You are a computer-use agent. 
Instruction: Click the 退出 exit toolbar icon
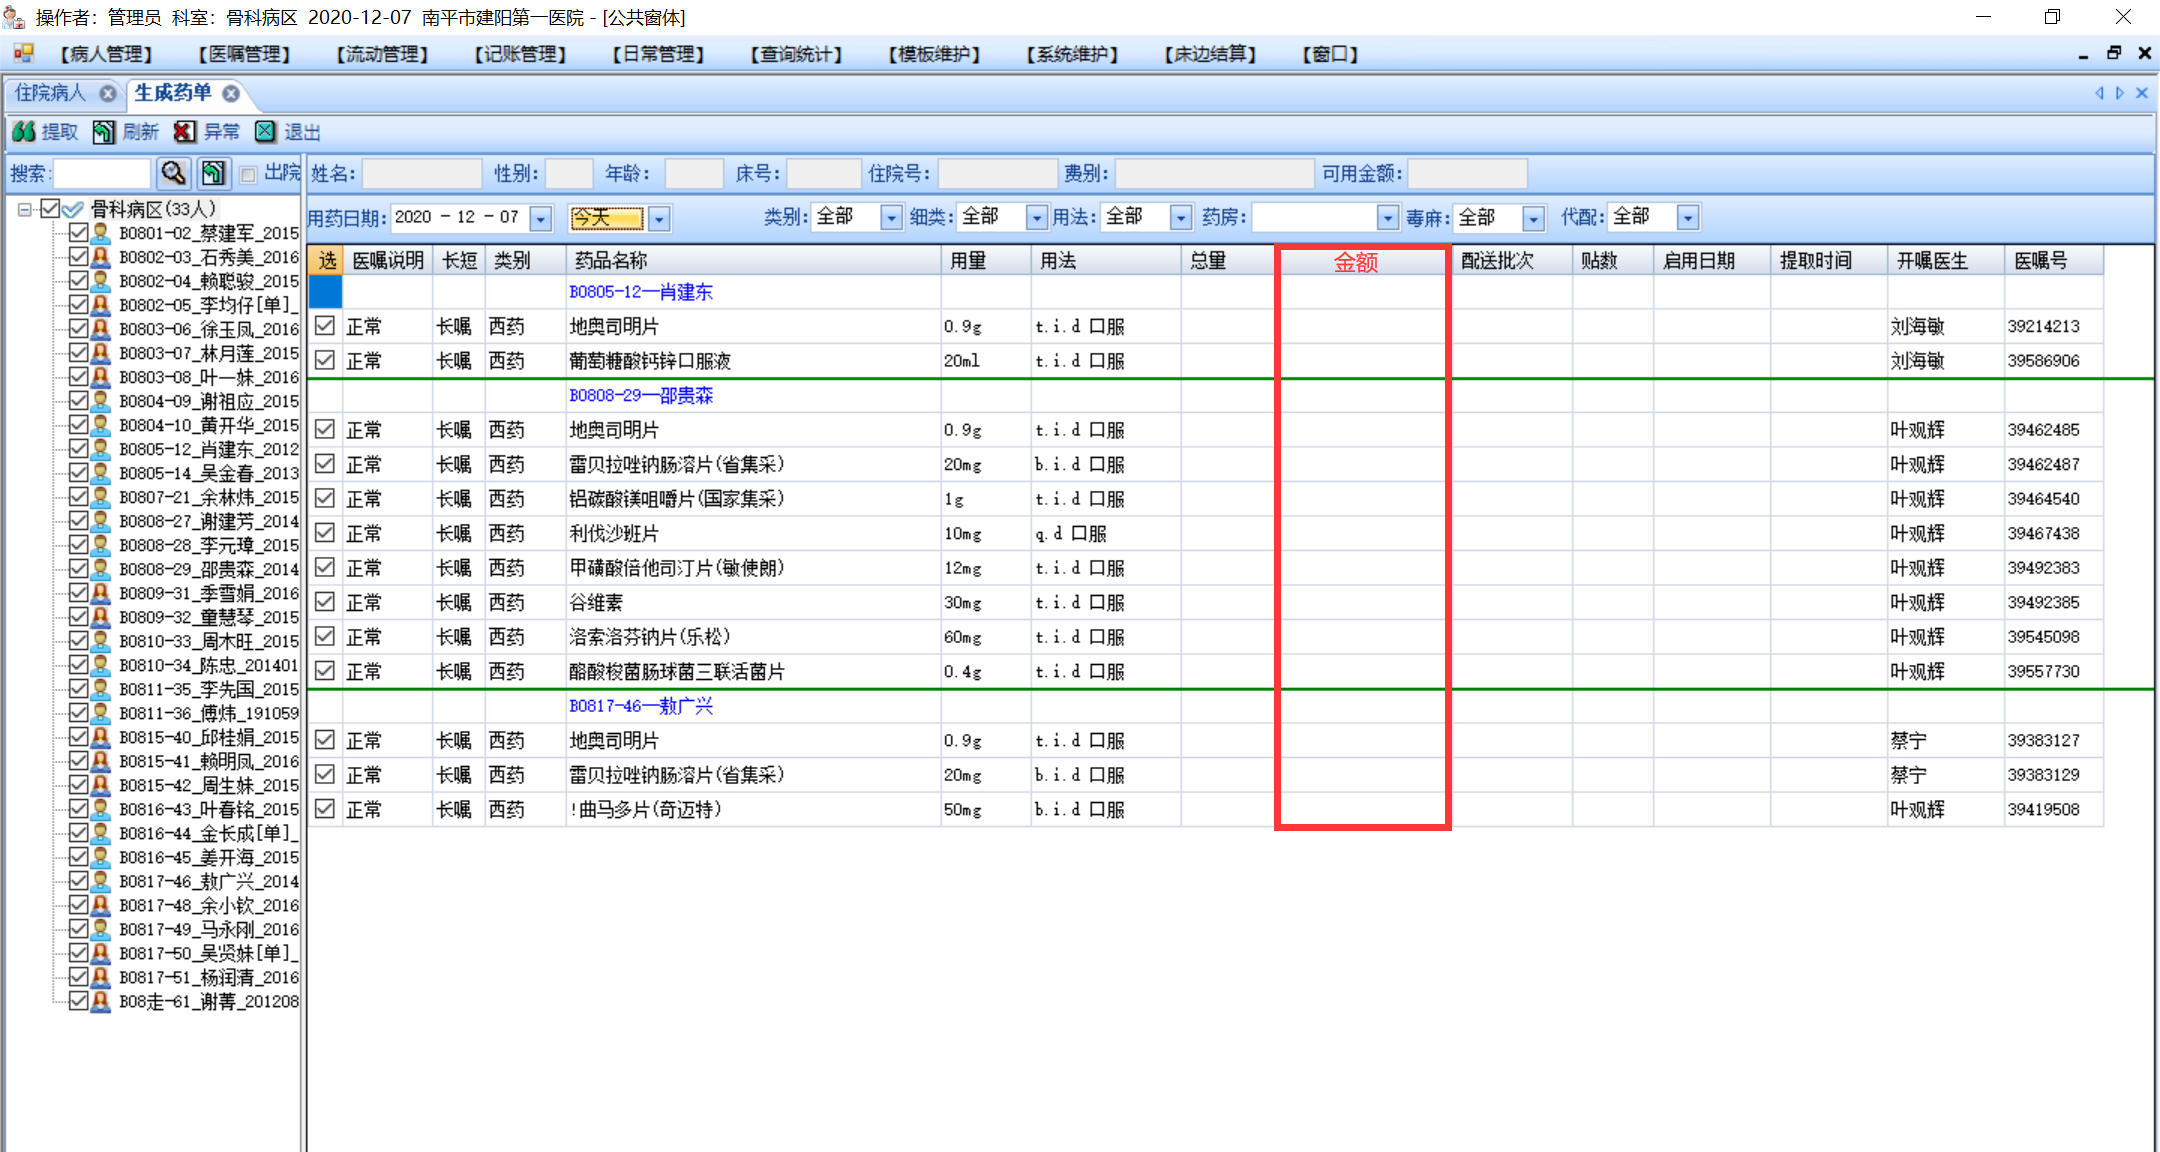click(265, 132)
